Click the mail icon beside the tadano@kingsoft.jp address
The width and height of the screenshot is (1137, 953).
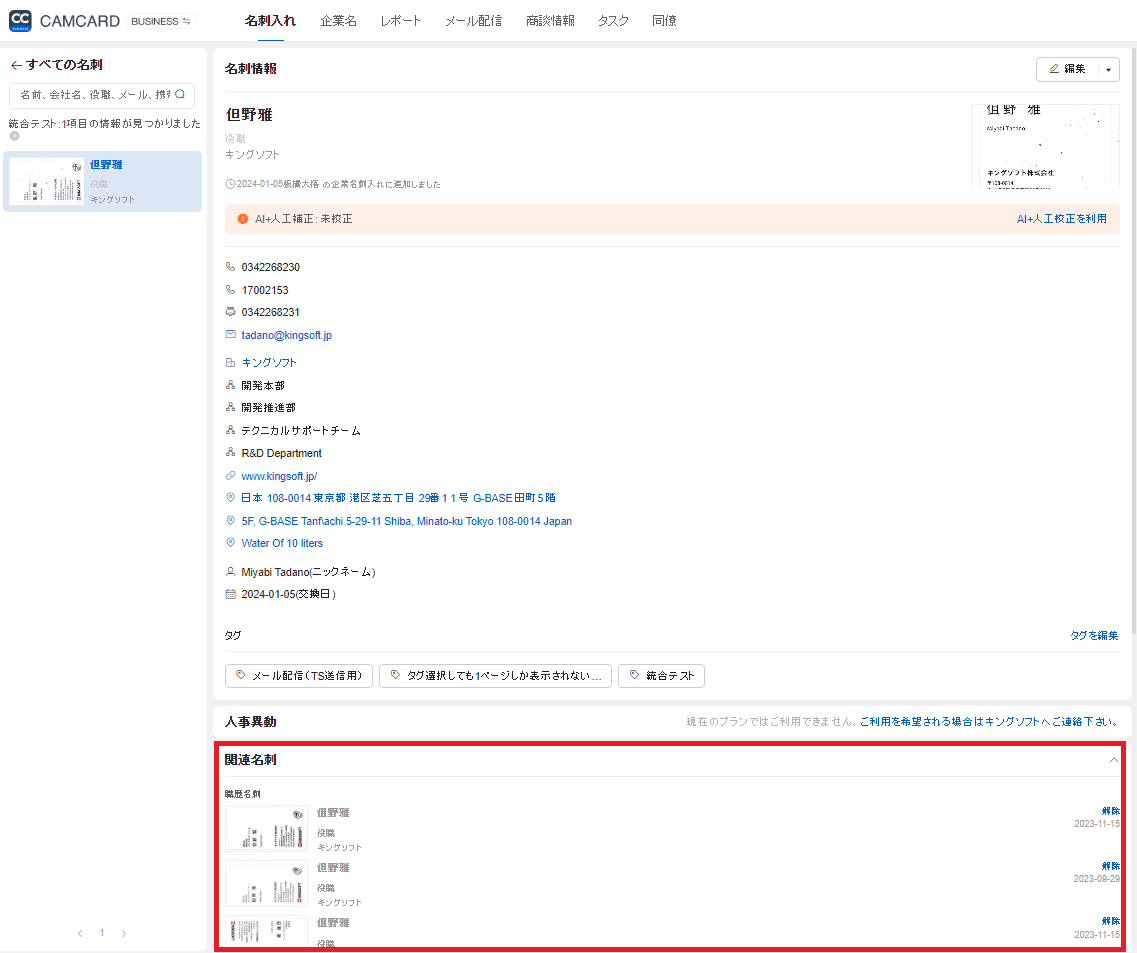coord(231,334)
